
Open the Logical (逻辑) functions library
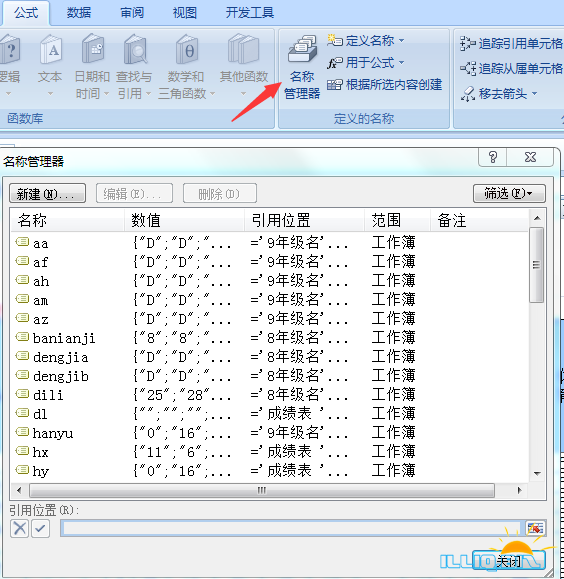9,66
